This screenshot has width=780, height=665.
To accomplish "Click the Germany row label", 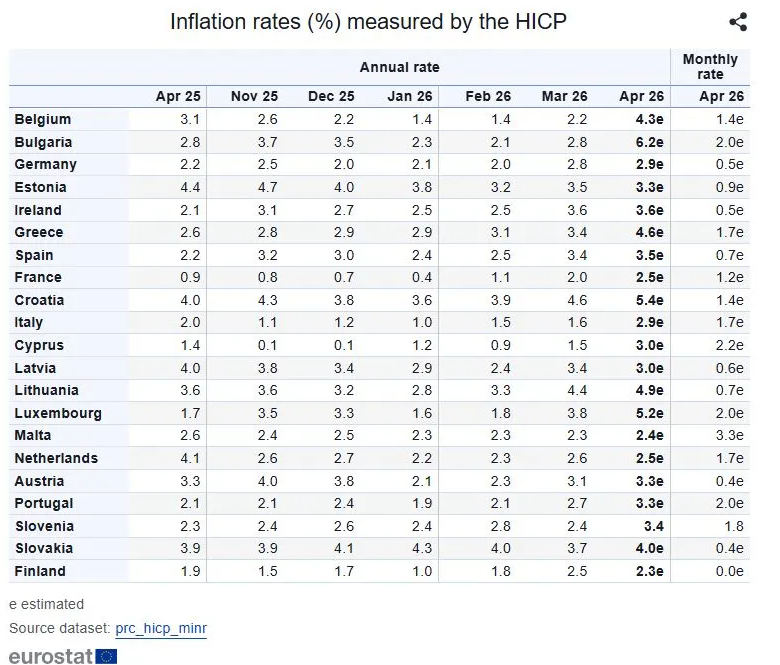I will pos(45,164).
